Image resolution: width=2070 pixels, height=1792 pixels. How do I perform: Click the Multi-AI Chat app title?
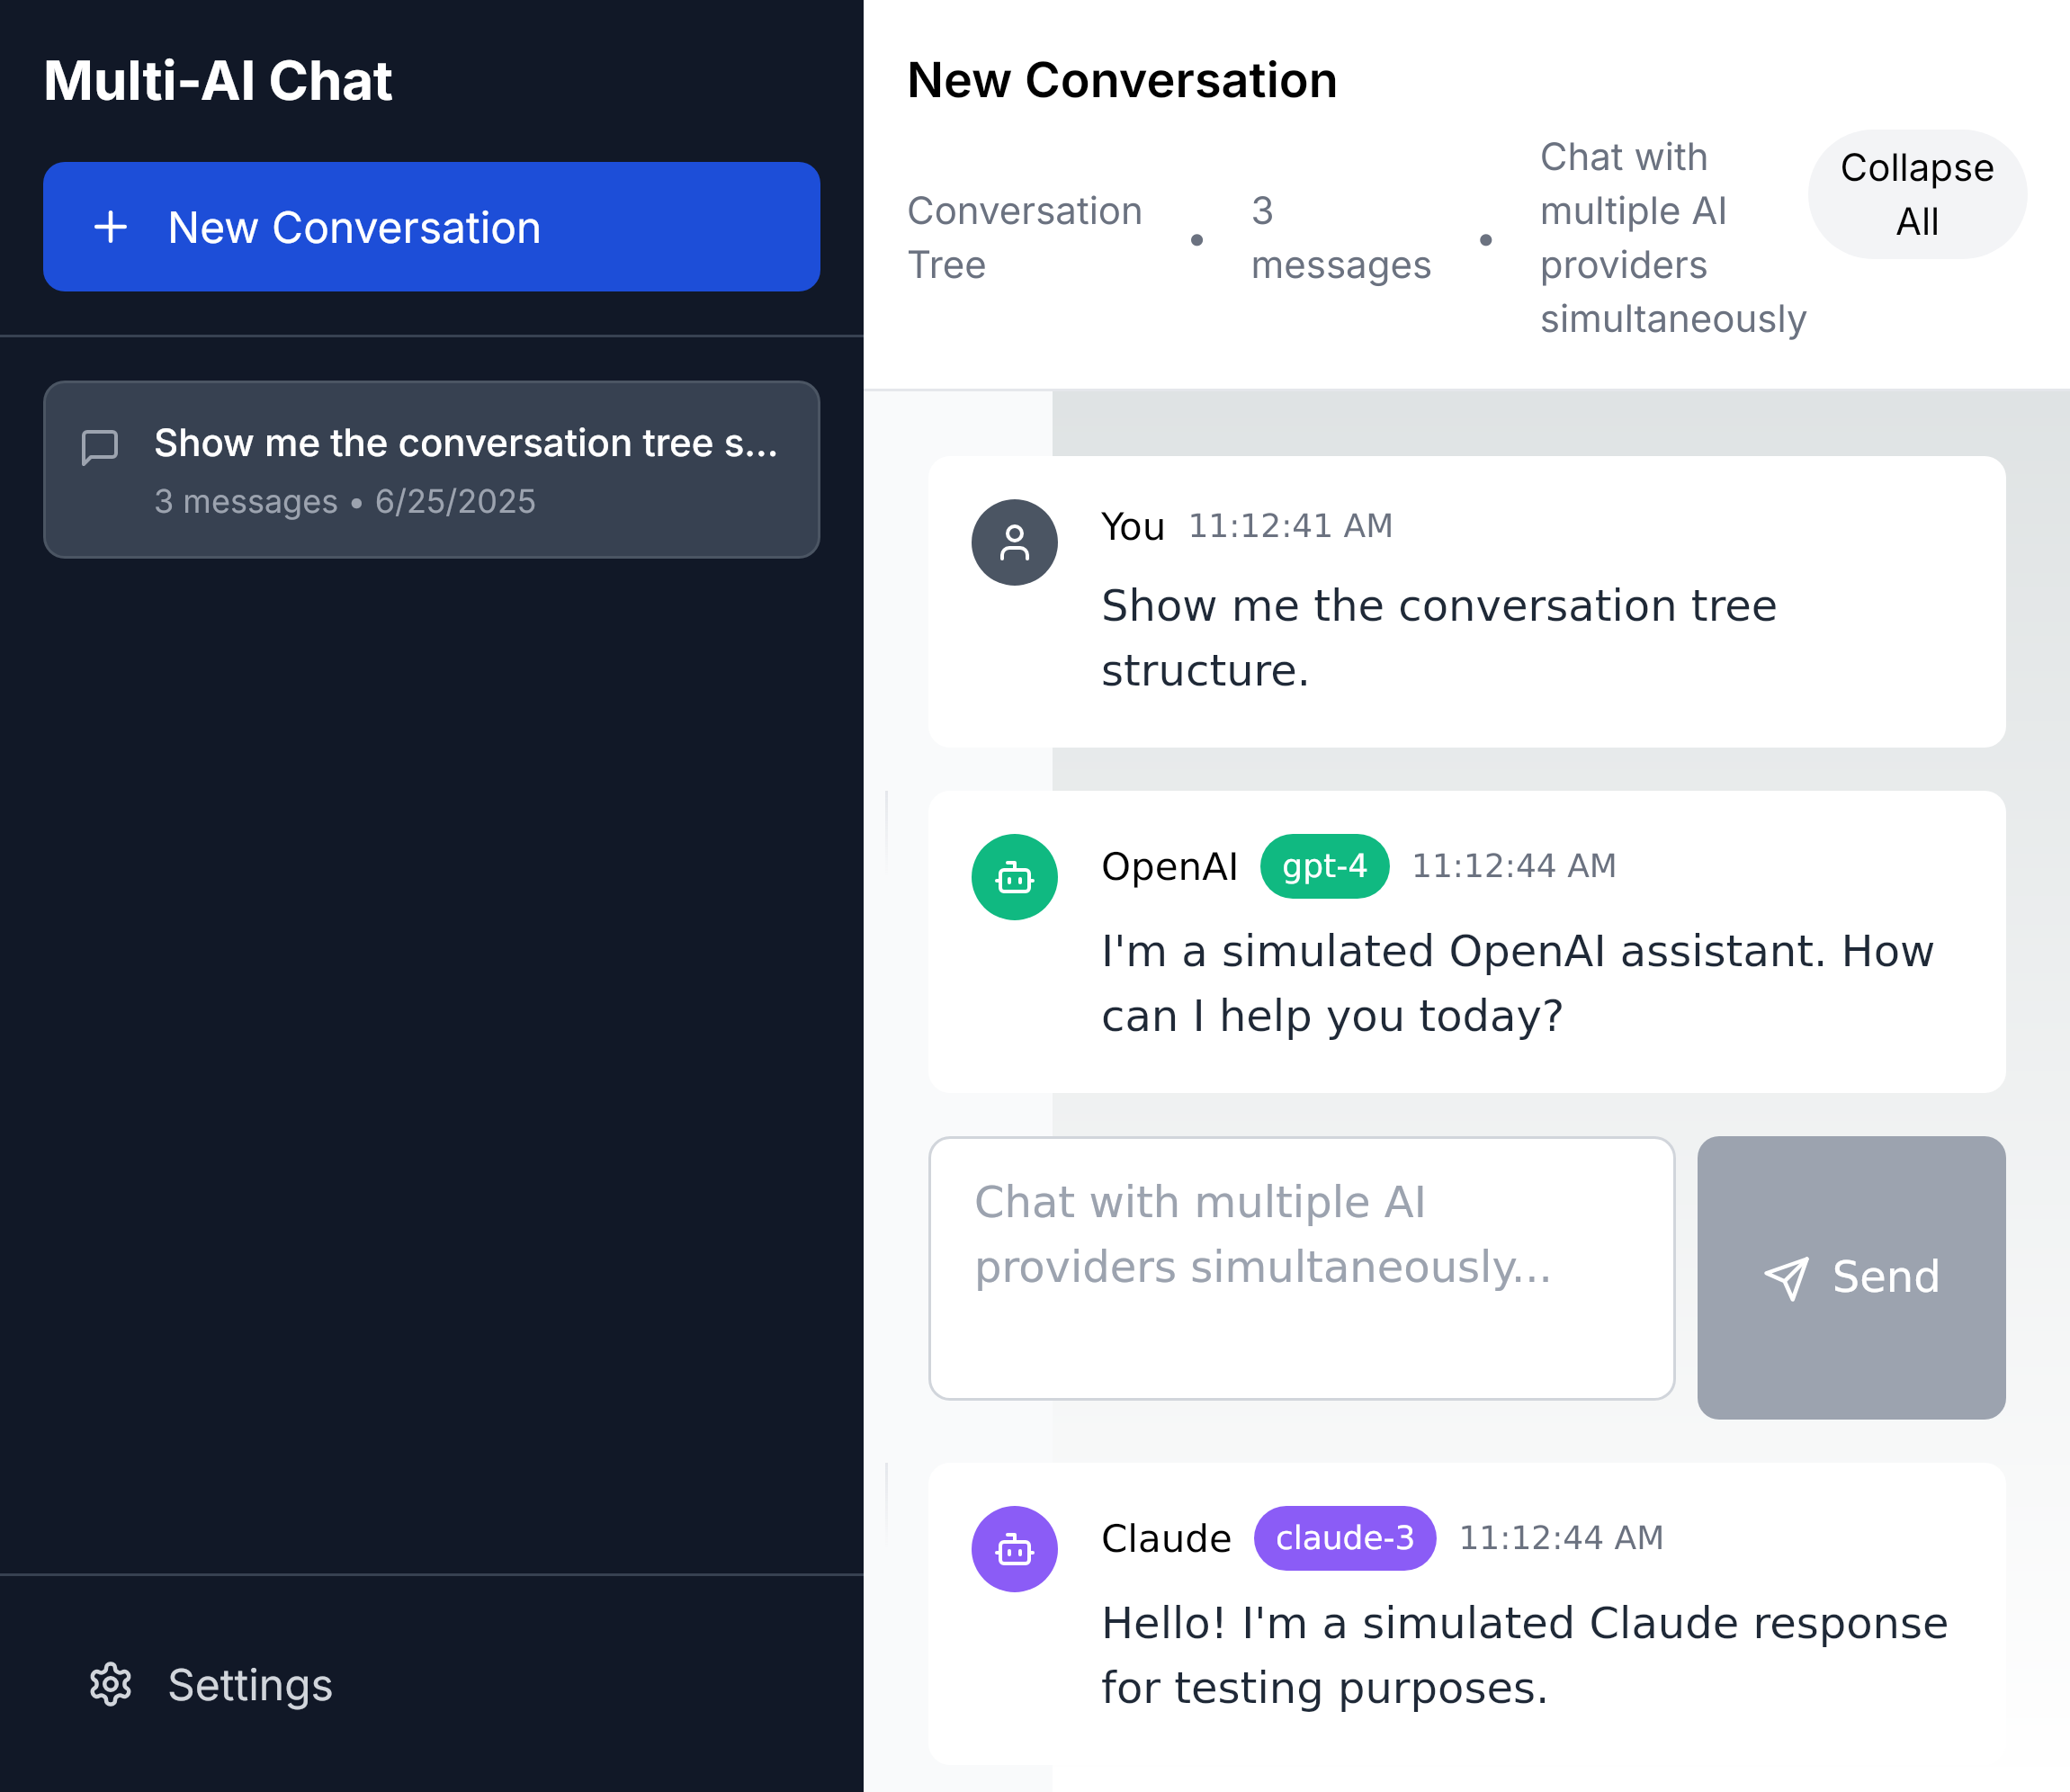(217, 81)
